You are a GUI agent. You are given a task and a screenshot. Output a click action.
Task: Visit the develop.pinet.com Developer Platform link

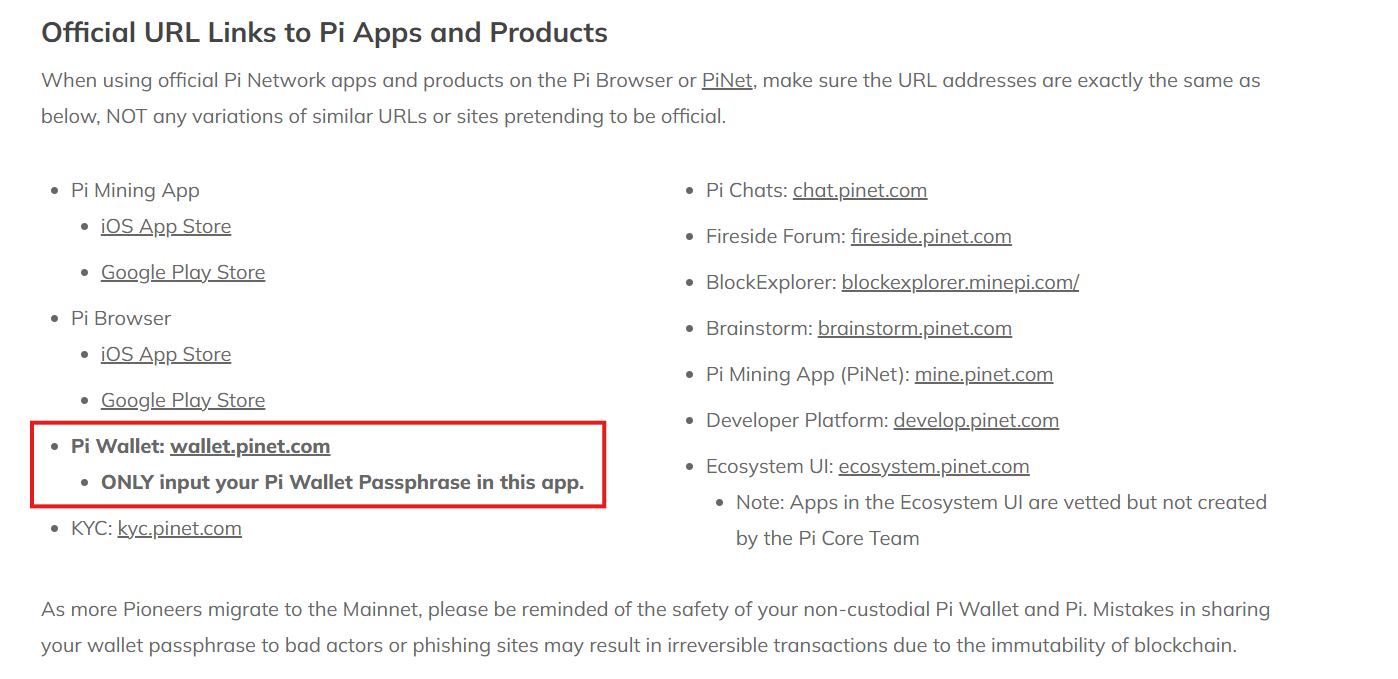[x=976, y=421]
